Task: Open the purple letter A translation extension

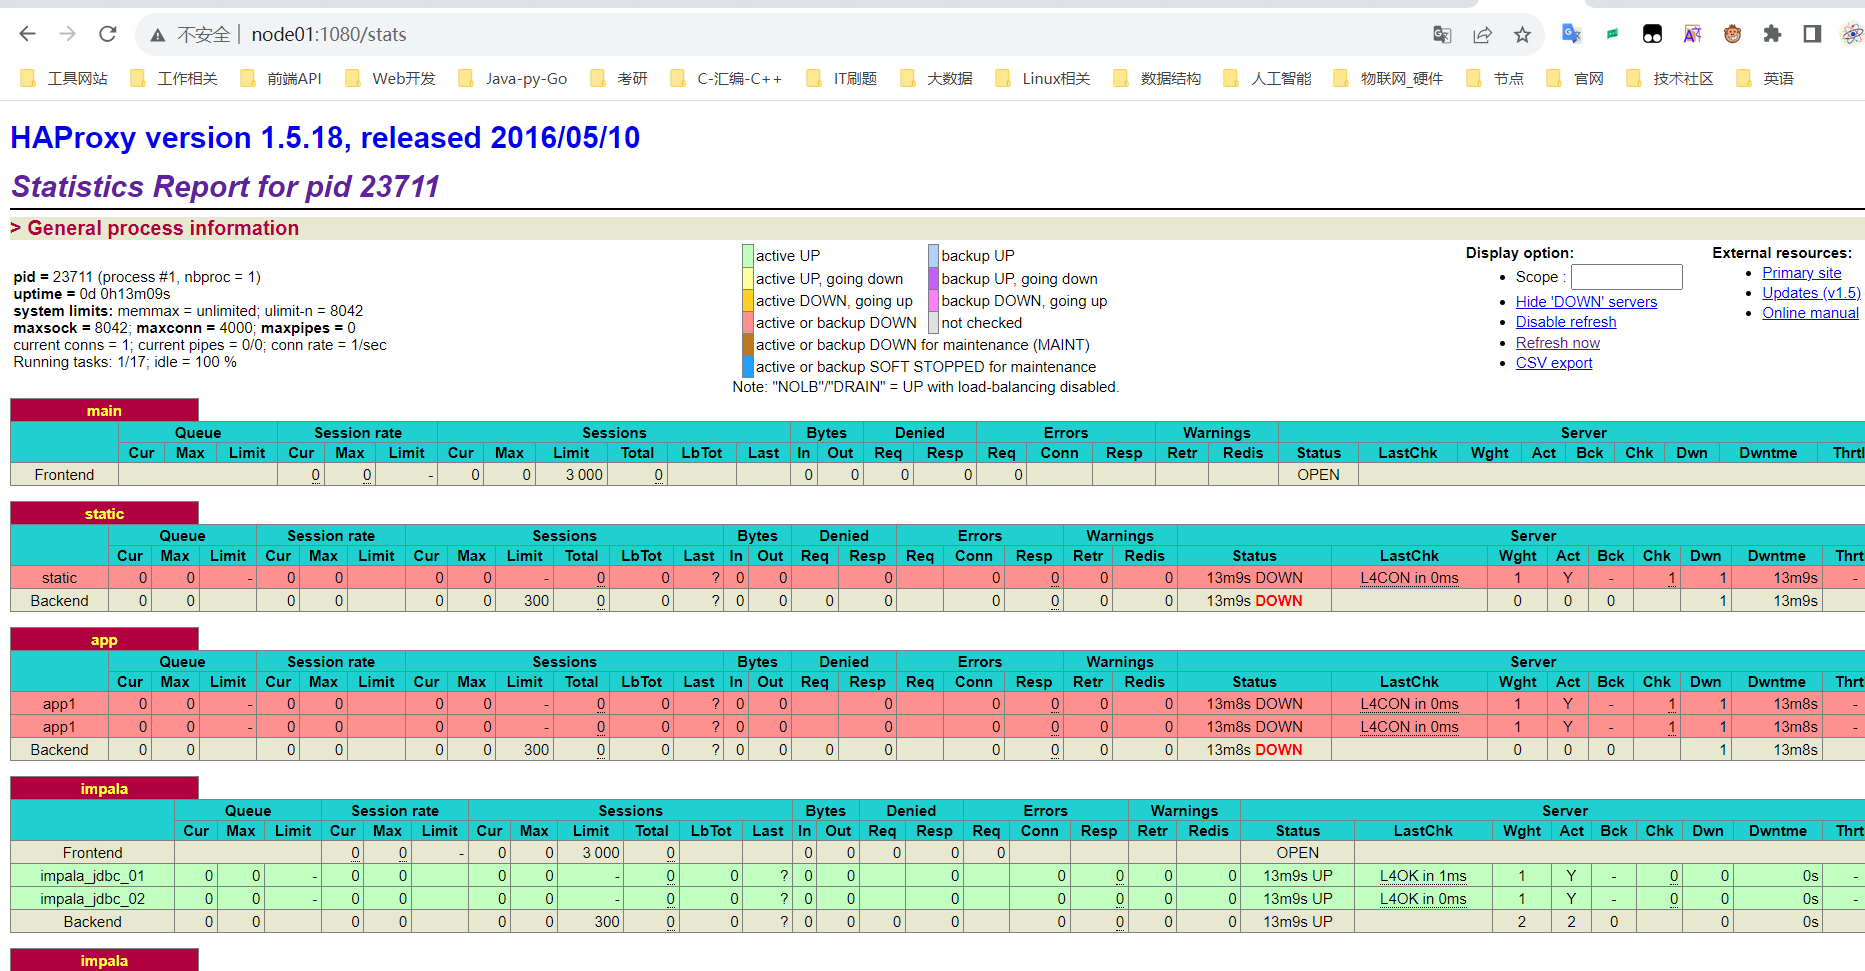Action: pyautogui.click(x=1692, y=34)
